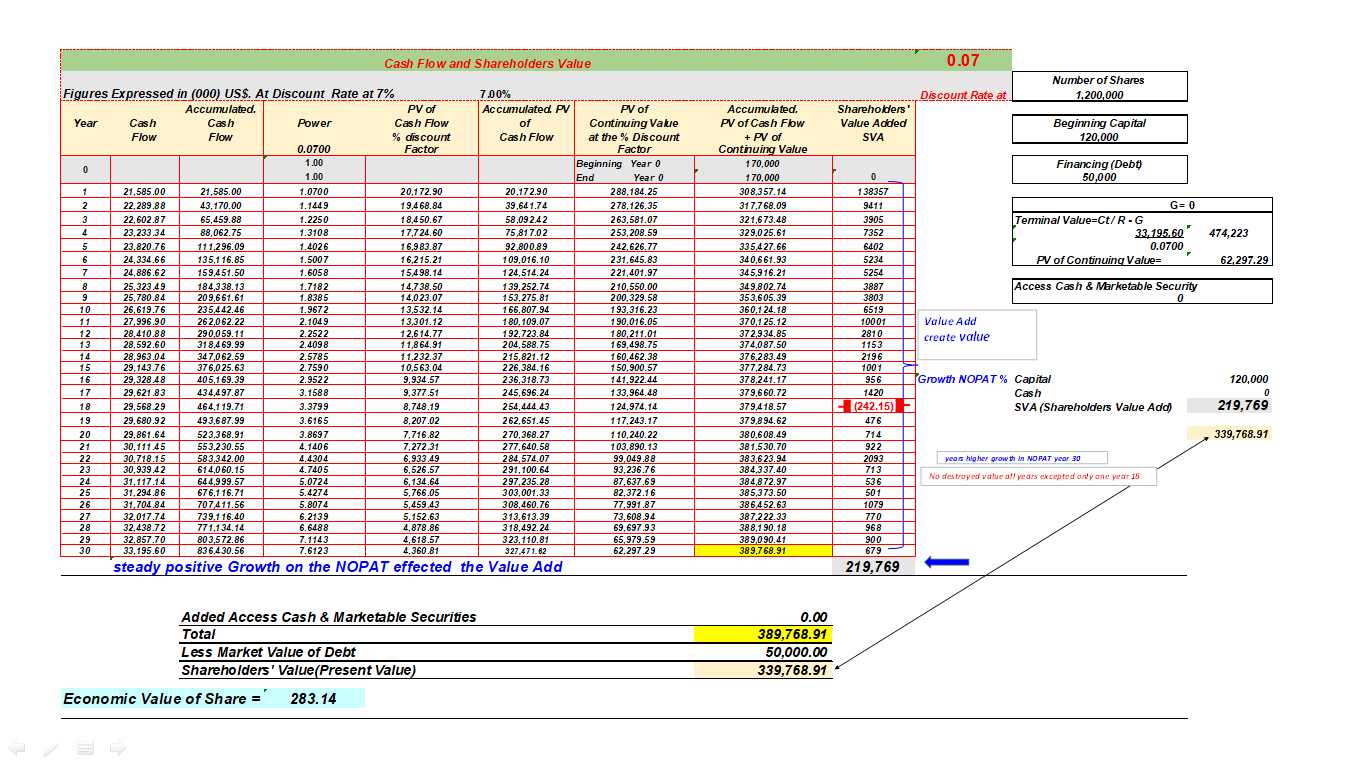Select the 474,223 terminal value
This screenshot has height=768, width=1366.
(x=1228, y=233)
